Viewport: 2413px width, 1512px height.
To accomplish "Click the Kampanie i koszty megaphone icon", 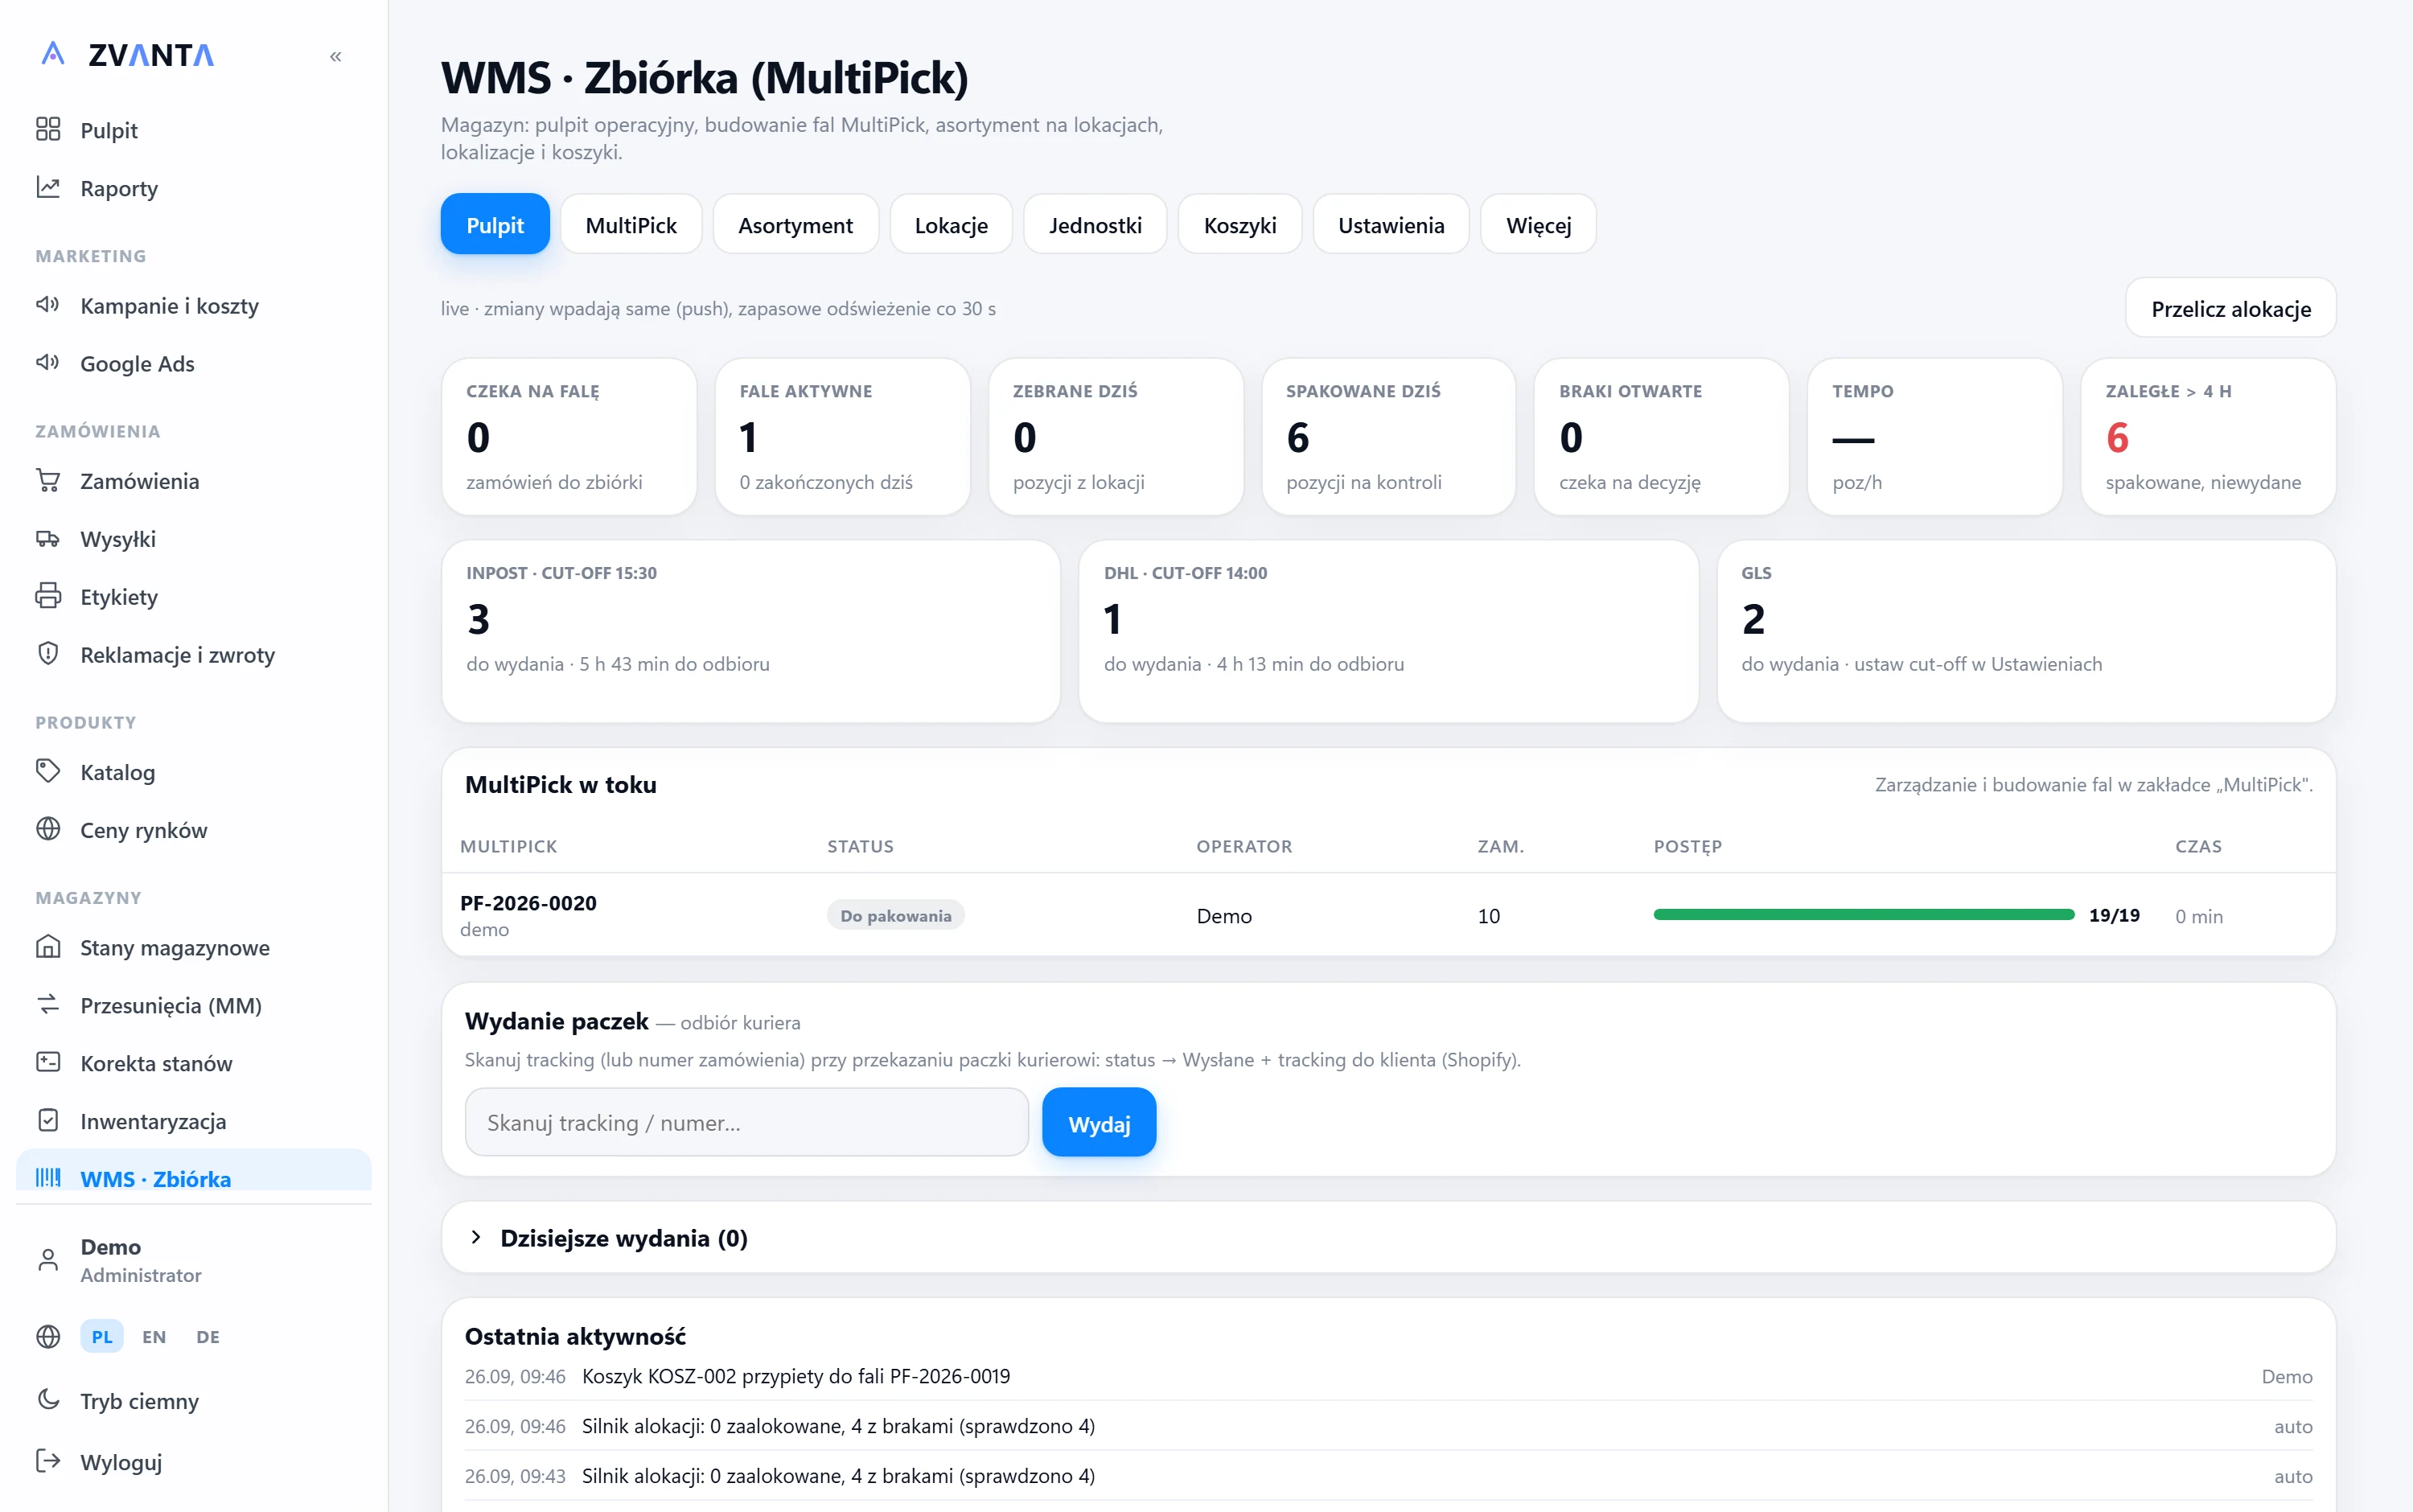I will click(48, 304).
